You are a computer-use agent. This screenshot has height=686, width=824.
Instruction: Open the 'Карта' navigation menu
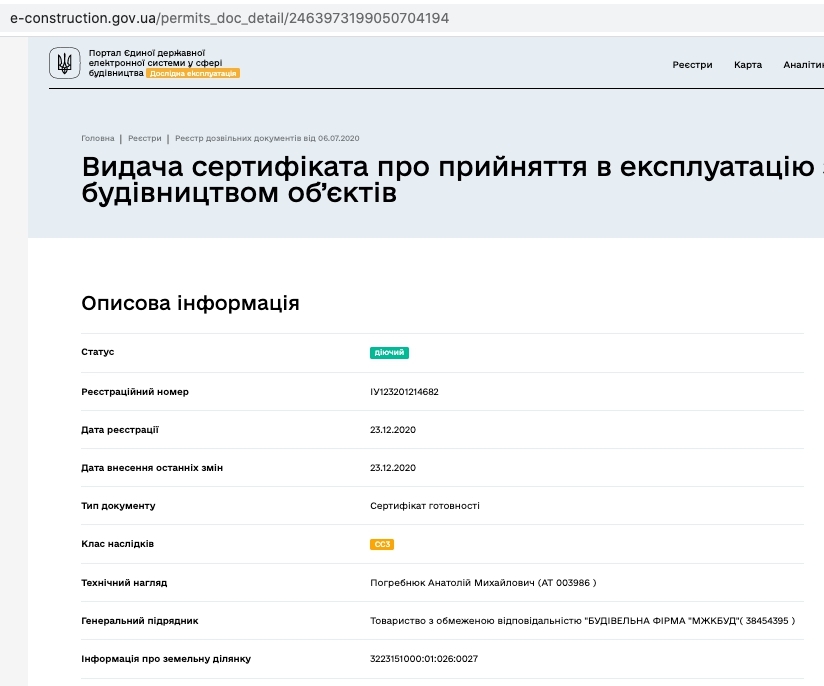748,65
